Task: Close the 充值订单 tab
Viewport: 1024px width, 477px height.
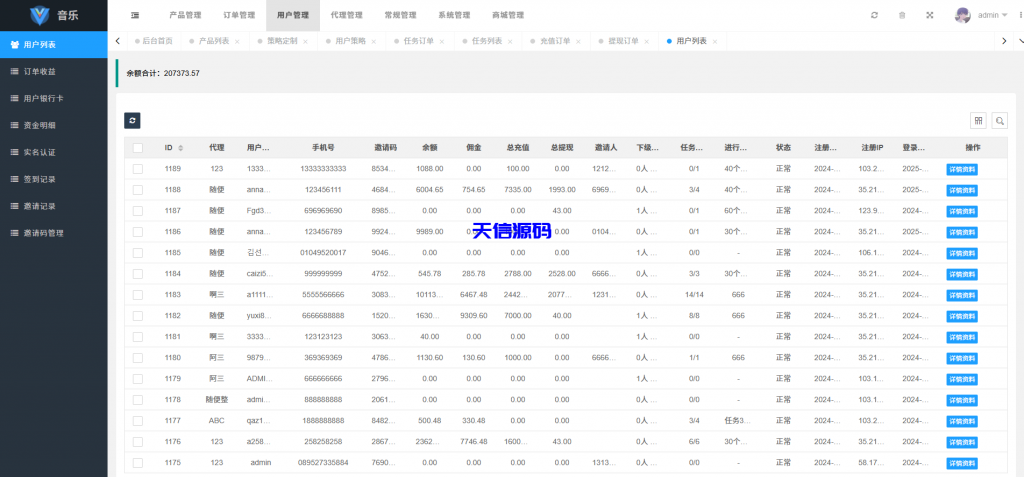Action: pyautogui.click(x=578, y=41)
